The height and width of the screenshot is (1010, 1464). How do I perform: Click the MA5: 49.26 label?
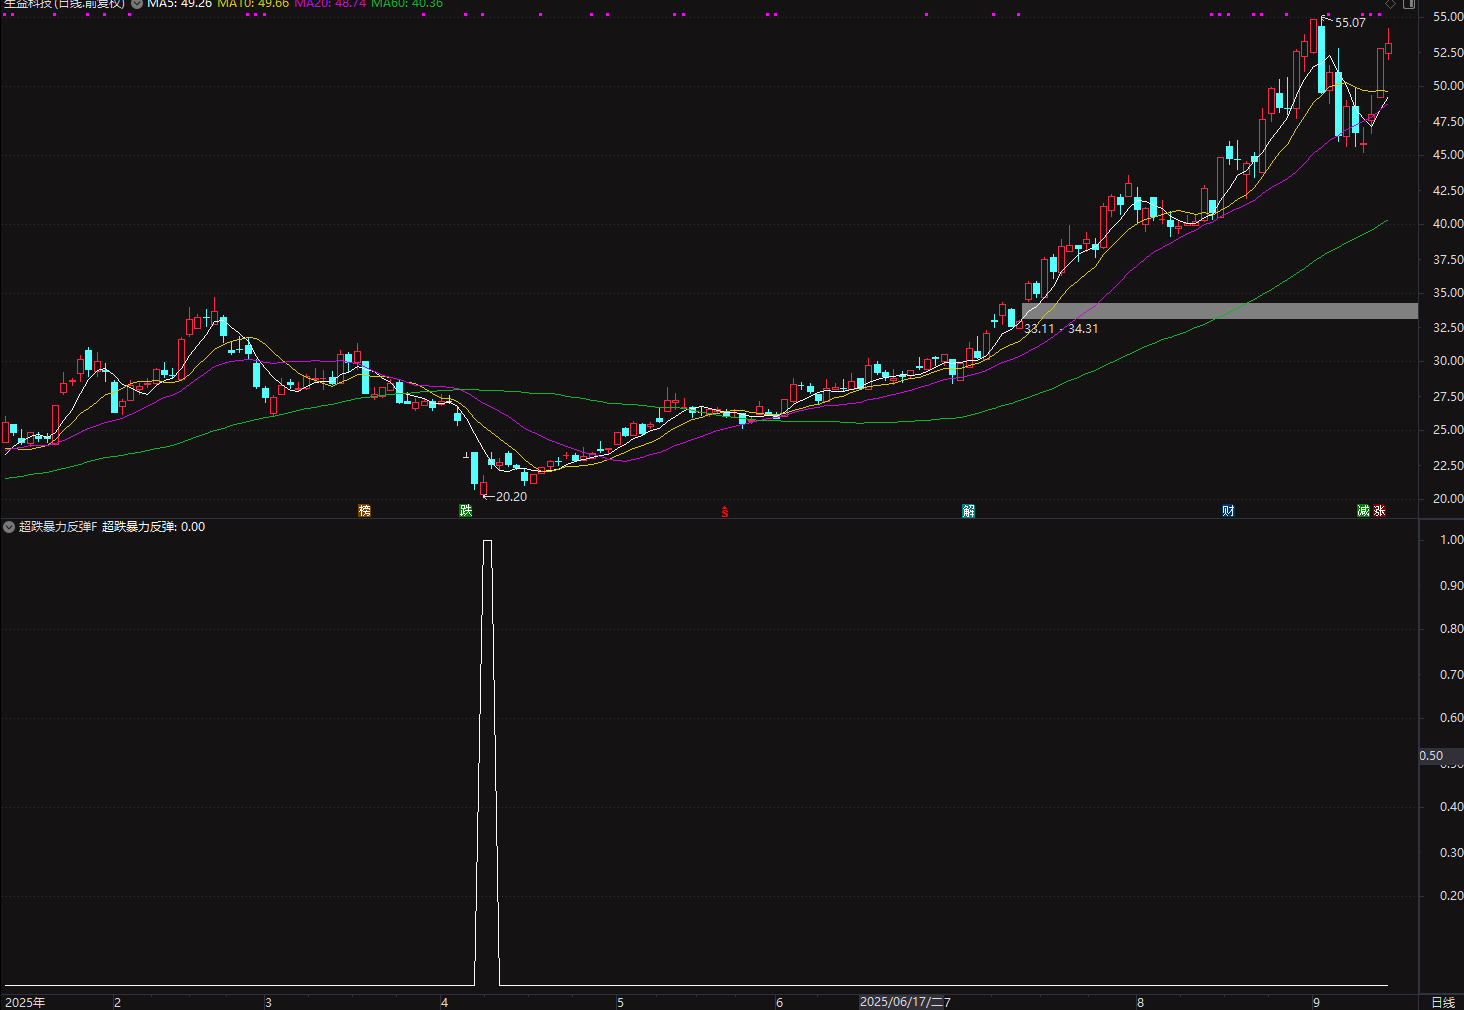tap(179, 4)
